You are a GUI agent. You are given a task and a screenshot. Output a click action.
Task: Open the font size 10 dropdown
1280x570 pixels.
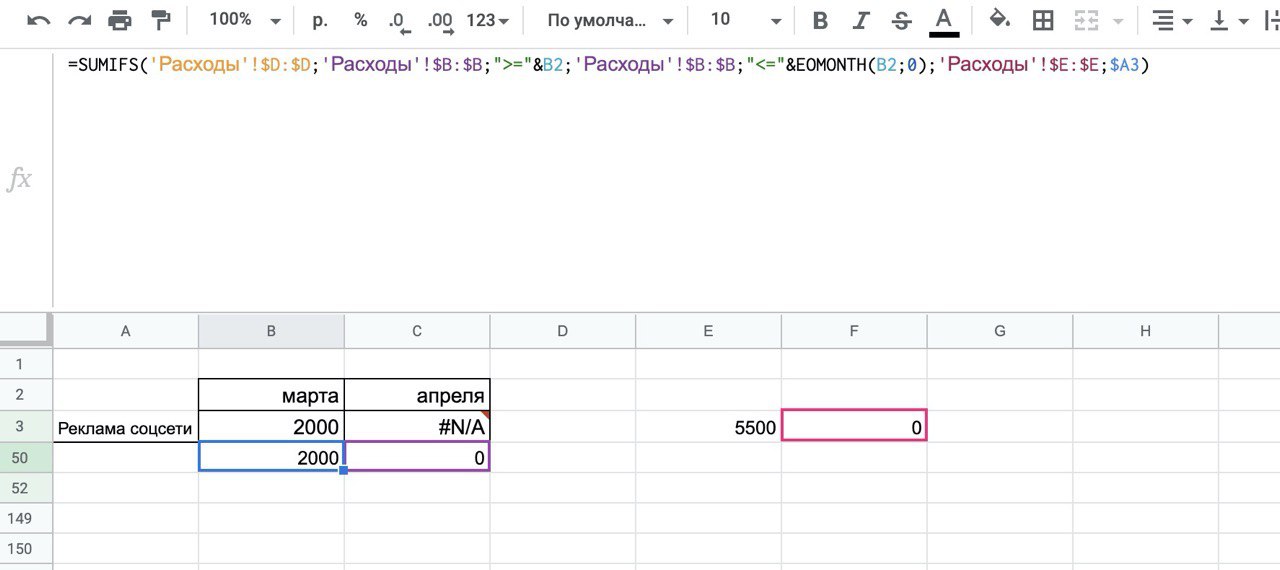tap(744, 20)
